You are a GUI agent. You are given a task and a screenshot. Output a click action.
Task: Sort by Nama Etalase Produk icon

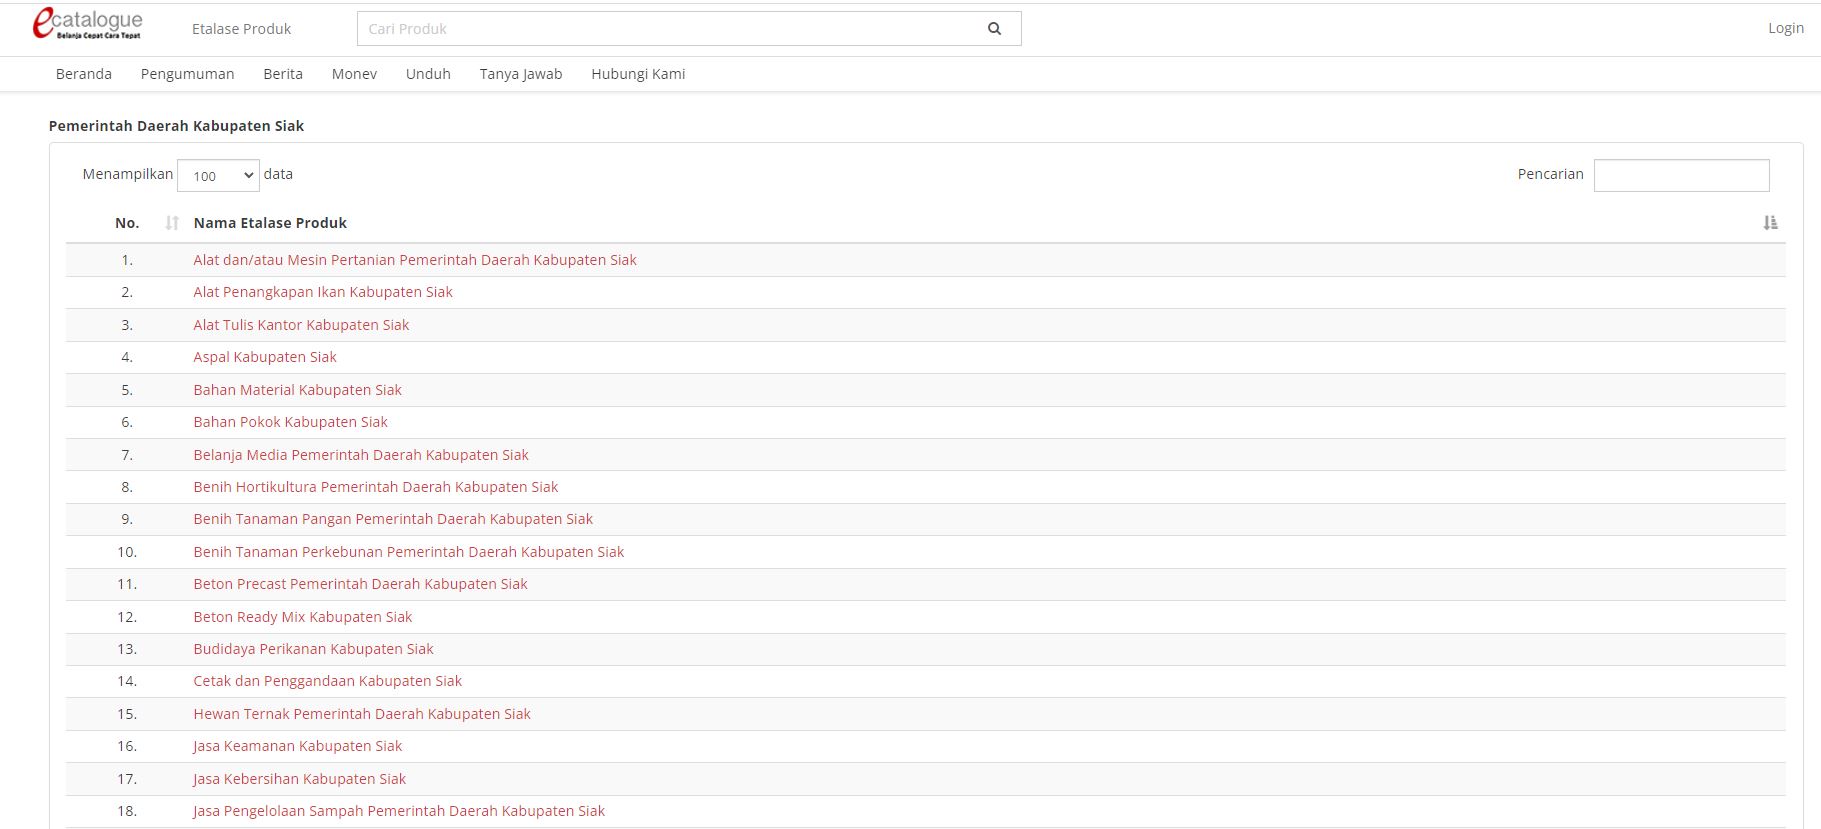point(1770,223)
